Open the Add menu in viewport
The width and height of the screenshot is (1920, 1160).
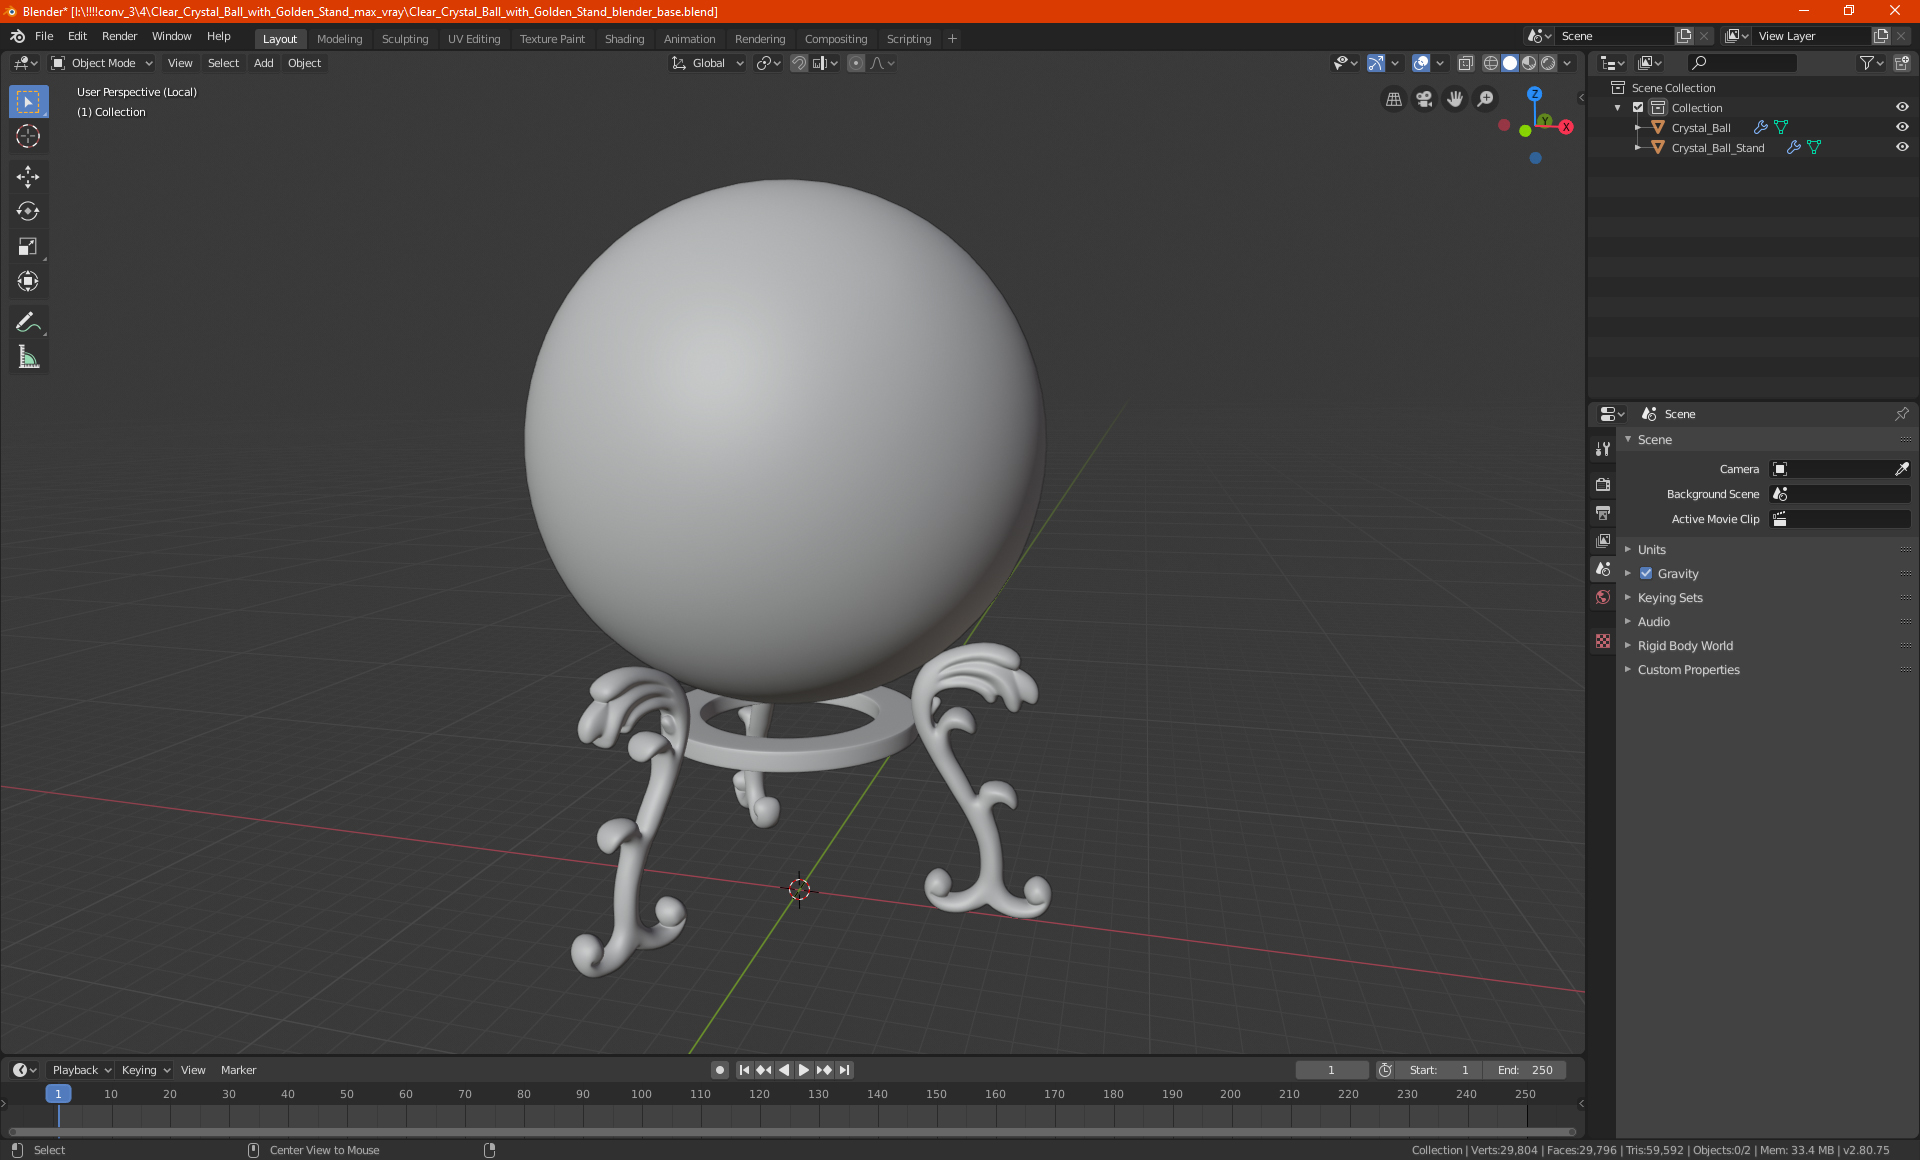coord(263,63)
